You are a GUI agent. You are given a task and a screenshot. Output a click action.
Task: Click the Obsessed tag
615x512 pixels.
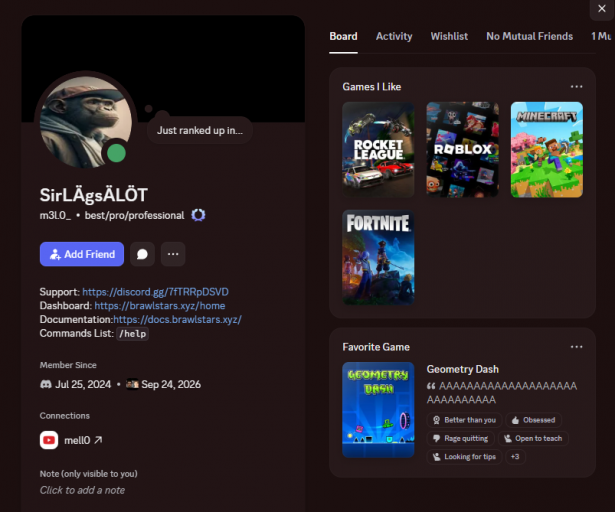[533, 420]
